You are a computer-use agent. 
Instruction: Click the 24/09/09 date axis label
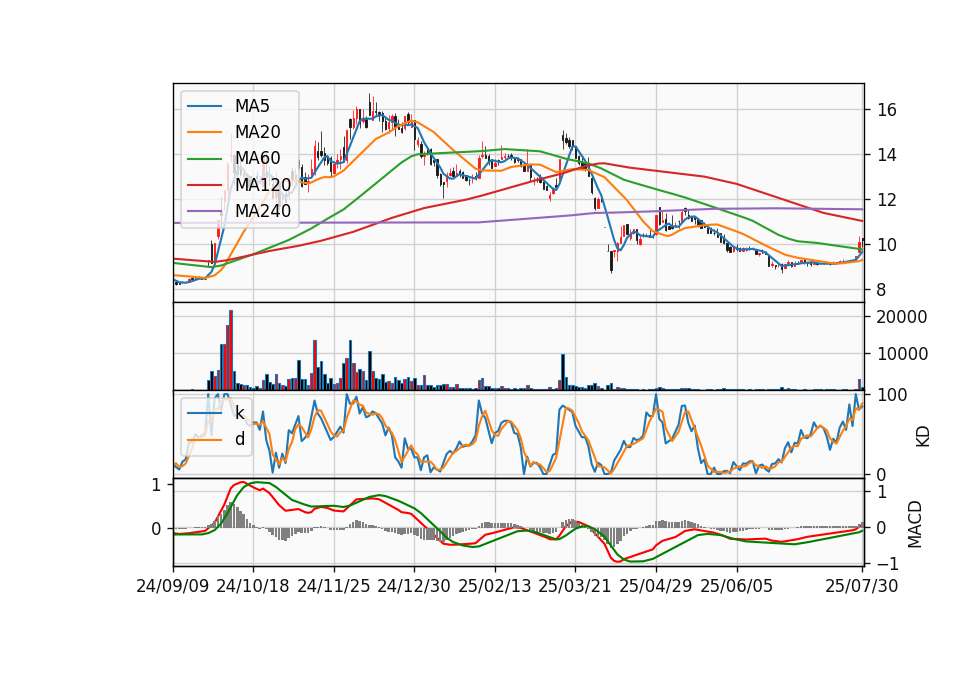tap(173, 586)
